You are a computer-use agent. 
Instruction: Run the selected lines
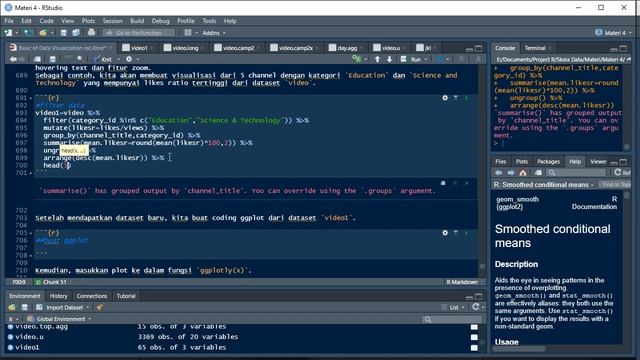click(412, 60)
